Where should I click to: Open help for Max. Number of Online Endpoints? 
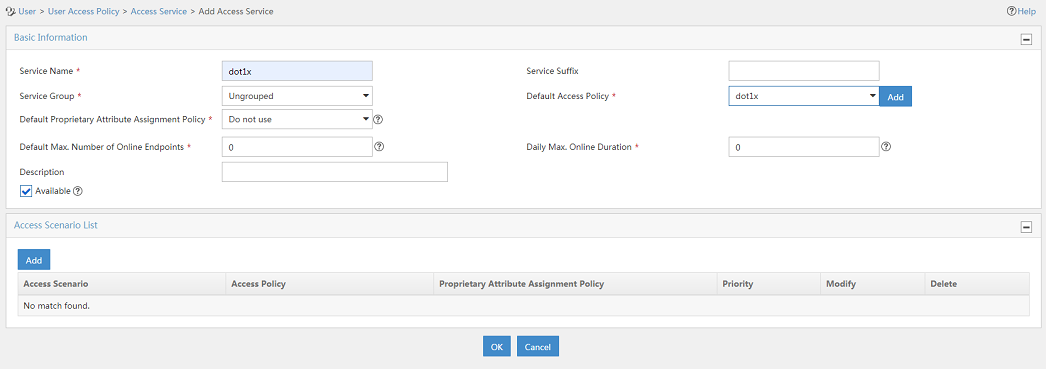[379, 146]
